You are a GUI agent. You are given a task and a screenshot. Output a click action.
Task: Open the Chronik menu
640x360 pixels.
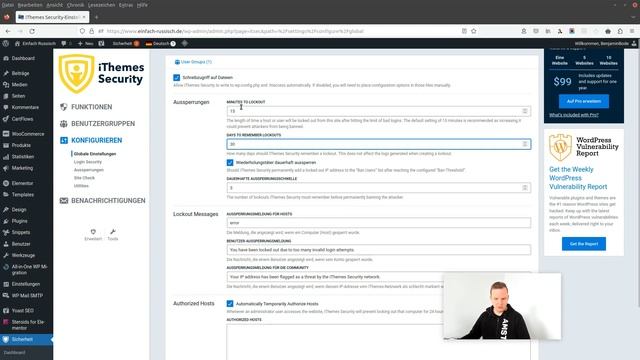point(75,5)
